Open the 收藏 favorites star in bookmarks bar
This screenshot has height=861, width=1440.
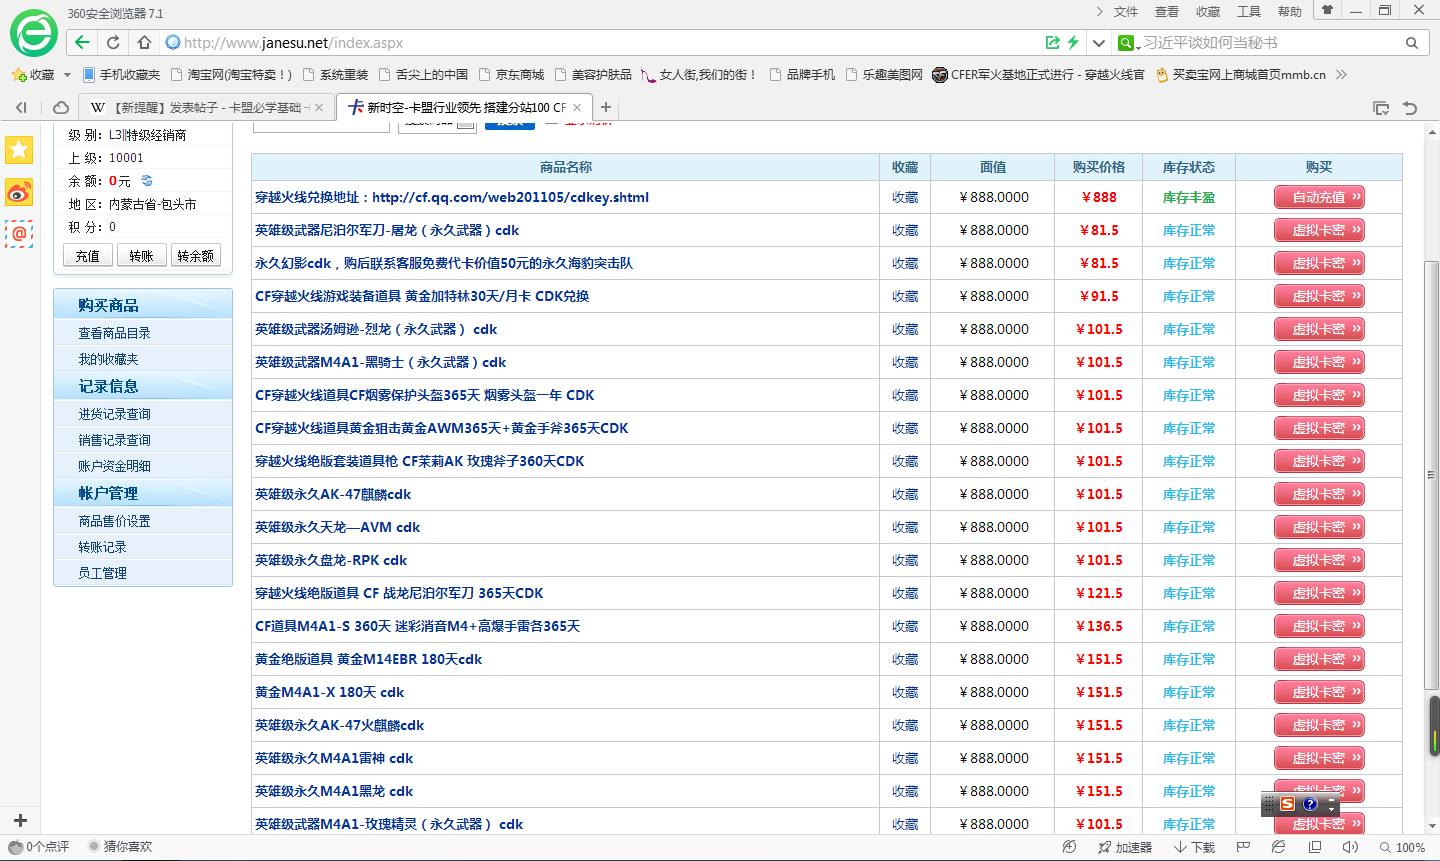click(32, 74)
